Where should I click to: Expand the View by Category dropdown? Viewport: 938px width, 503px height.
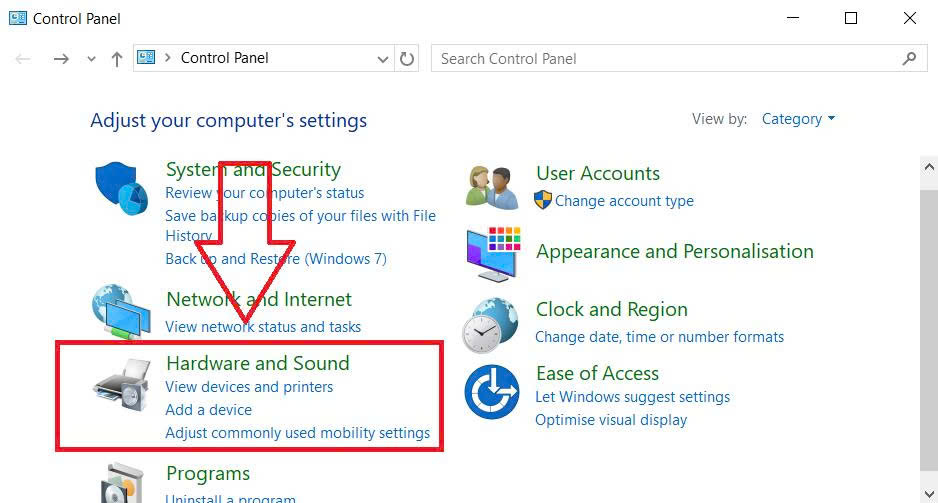798,119
